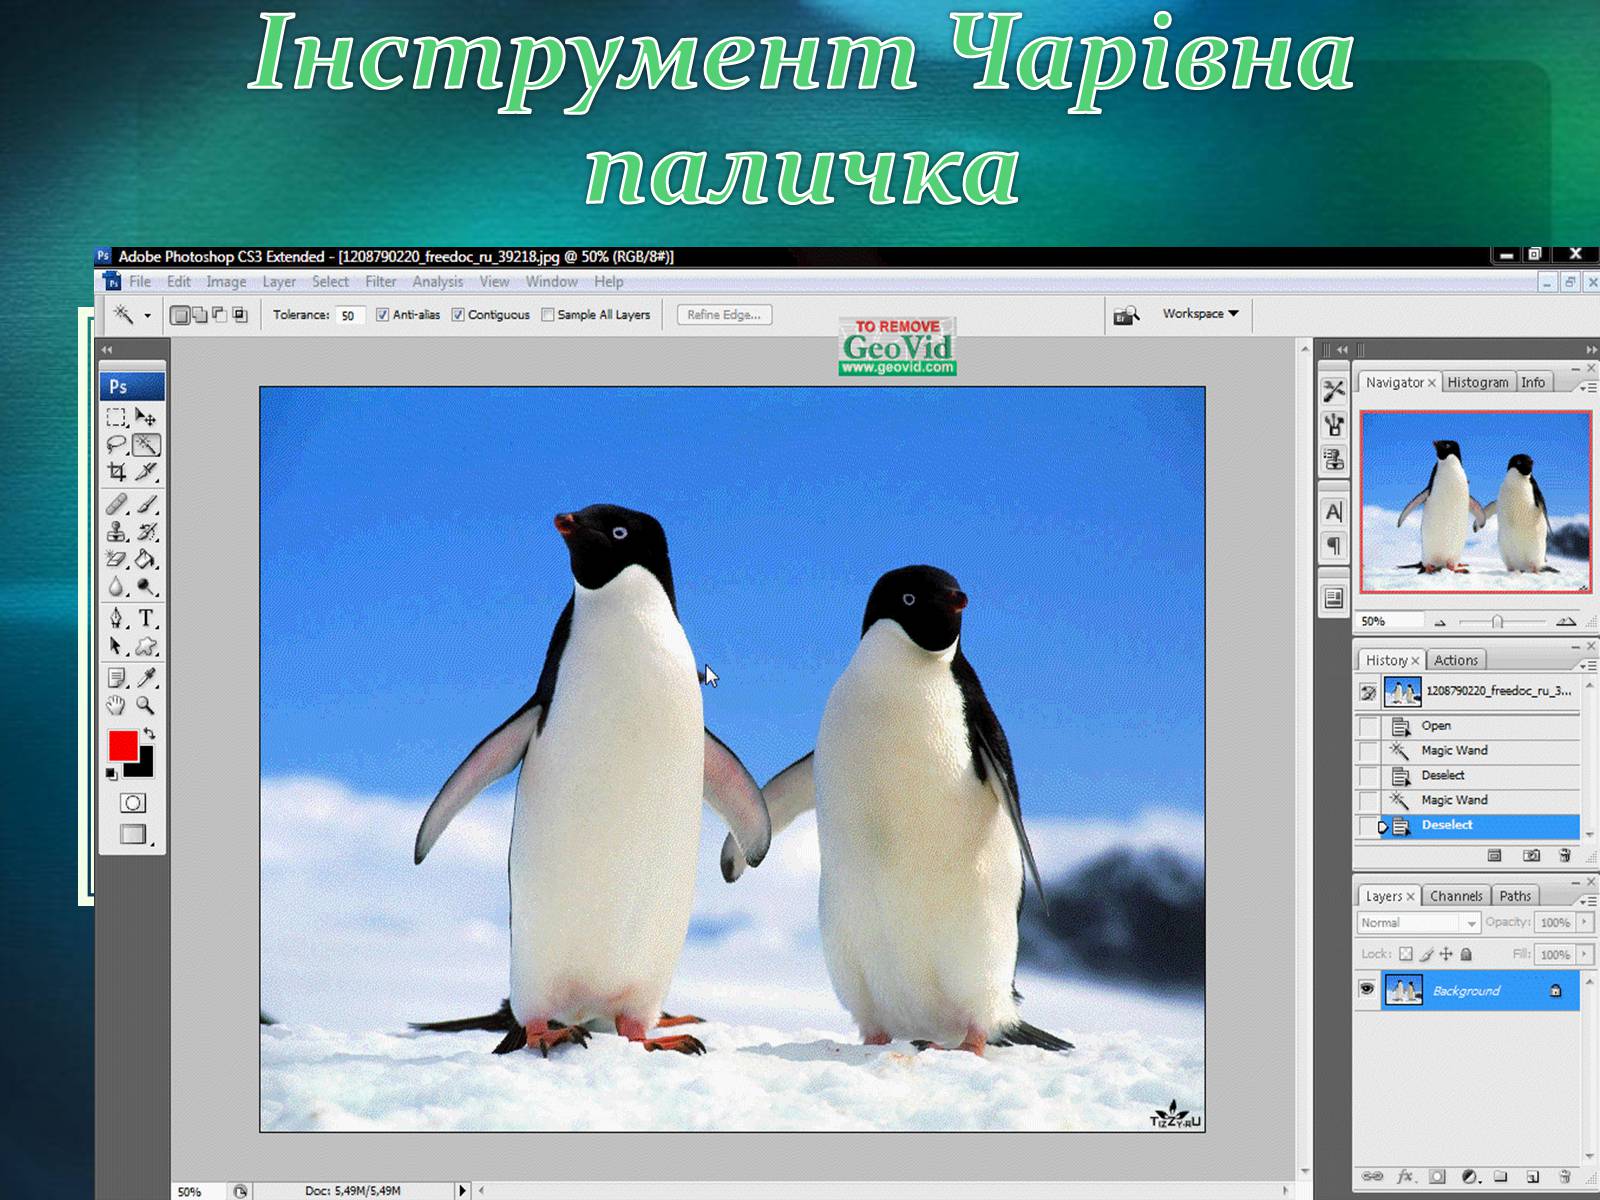Open the status bar info arrow
The height and width of the screenshot is (1200, 1600).
tap(461, 1191)
